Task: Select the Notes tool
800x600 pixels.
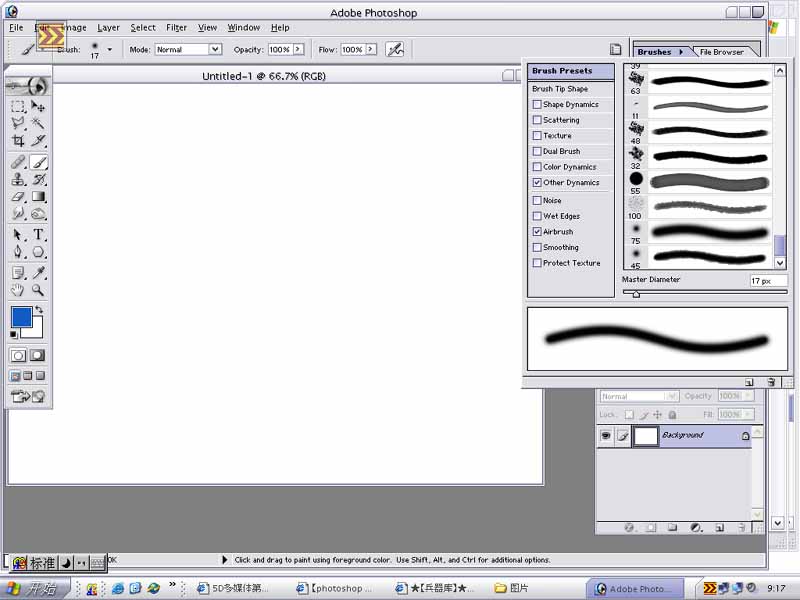Action: 18,273
